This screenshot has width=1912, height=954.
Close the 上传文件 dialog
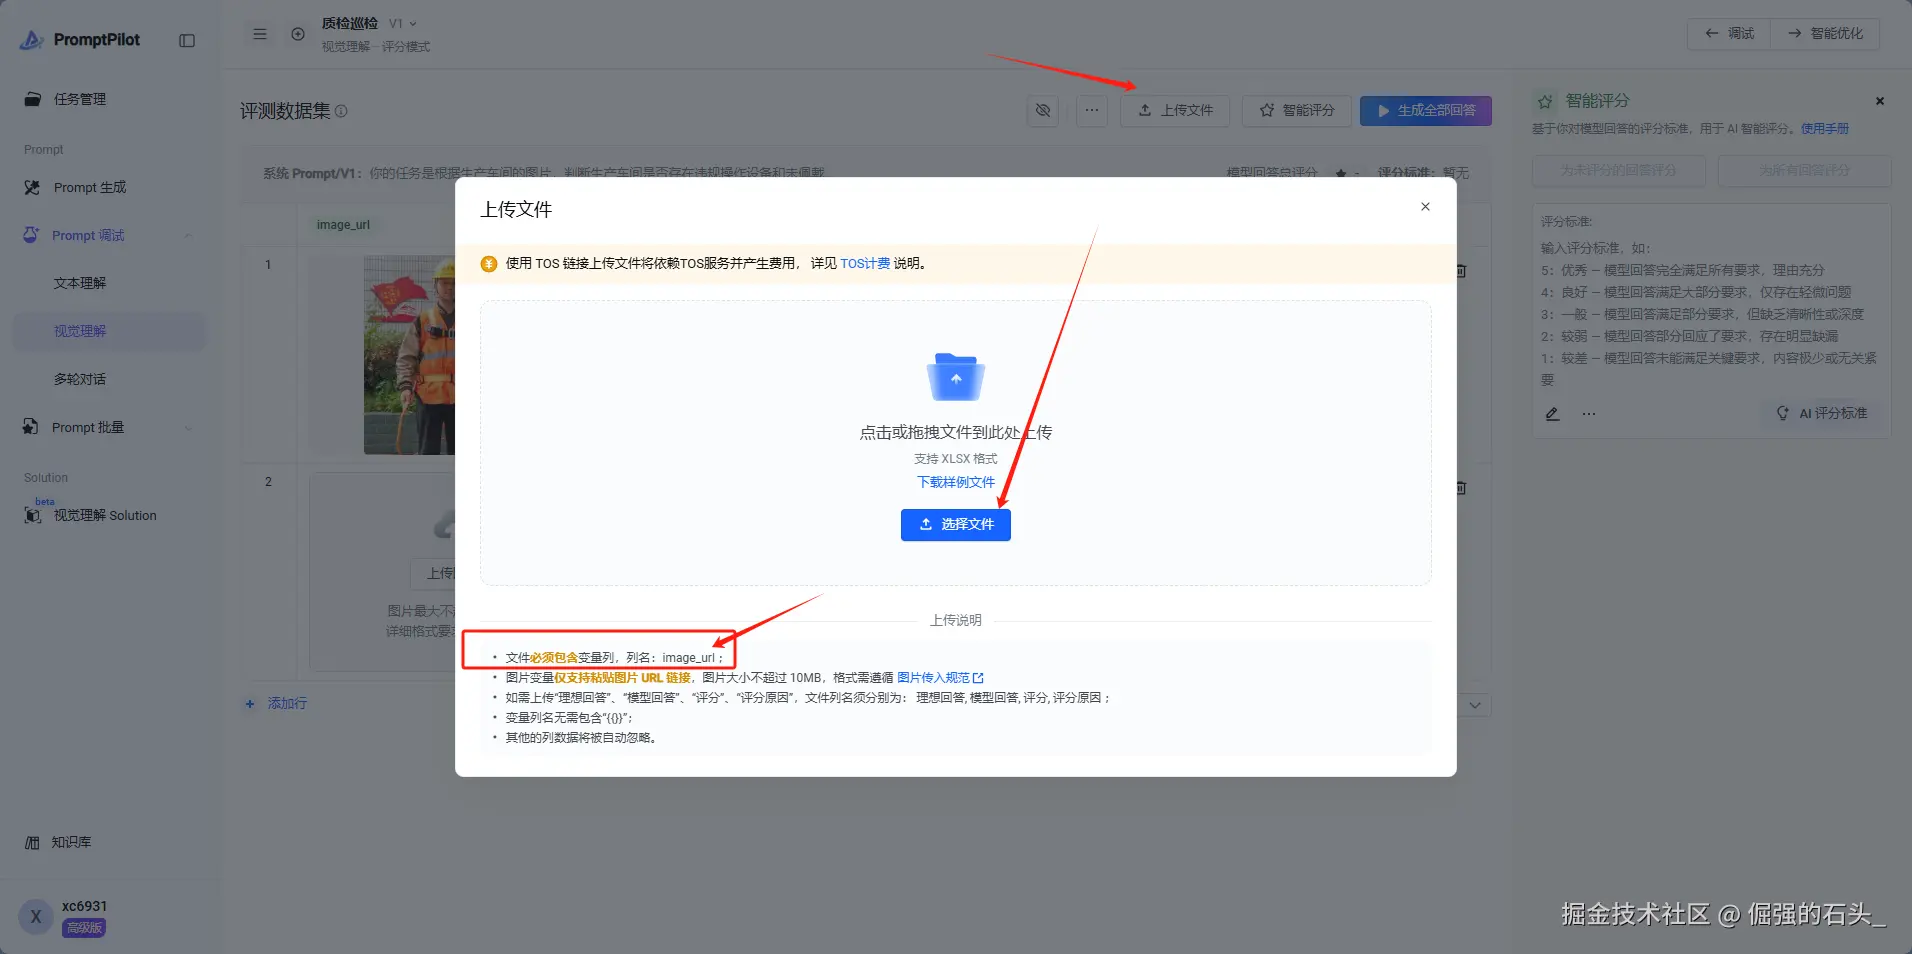point(1425,207)
